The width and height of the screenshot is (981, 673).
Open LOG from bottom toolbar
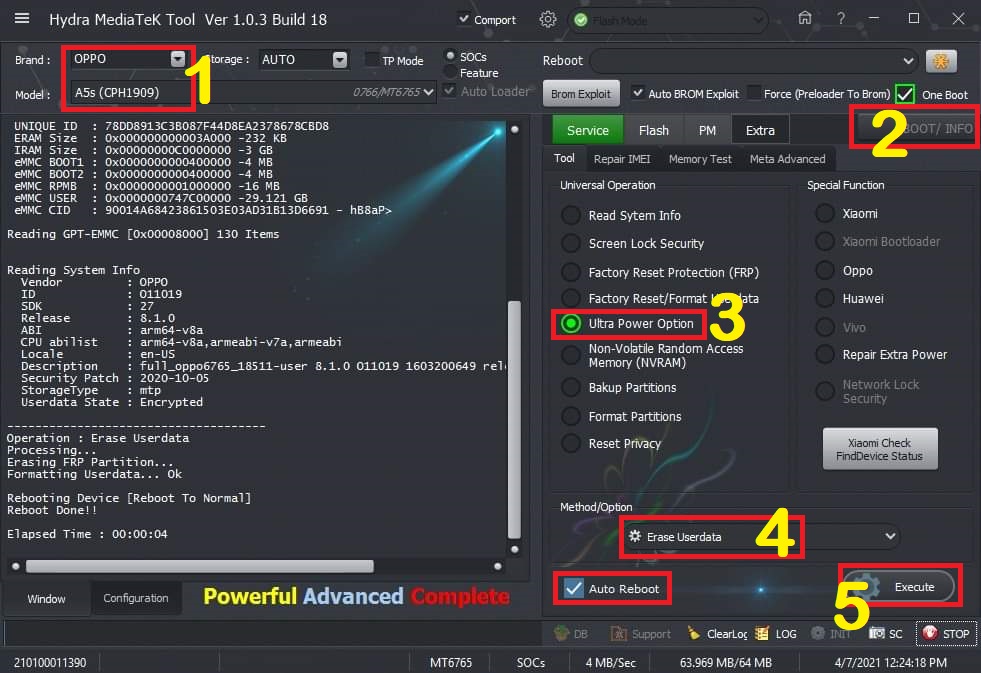point(776,634)
